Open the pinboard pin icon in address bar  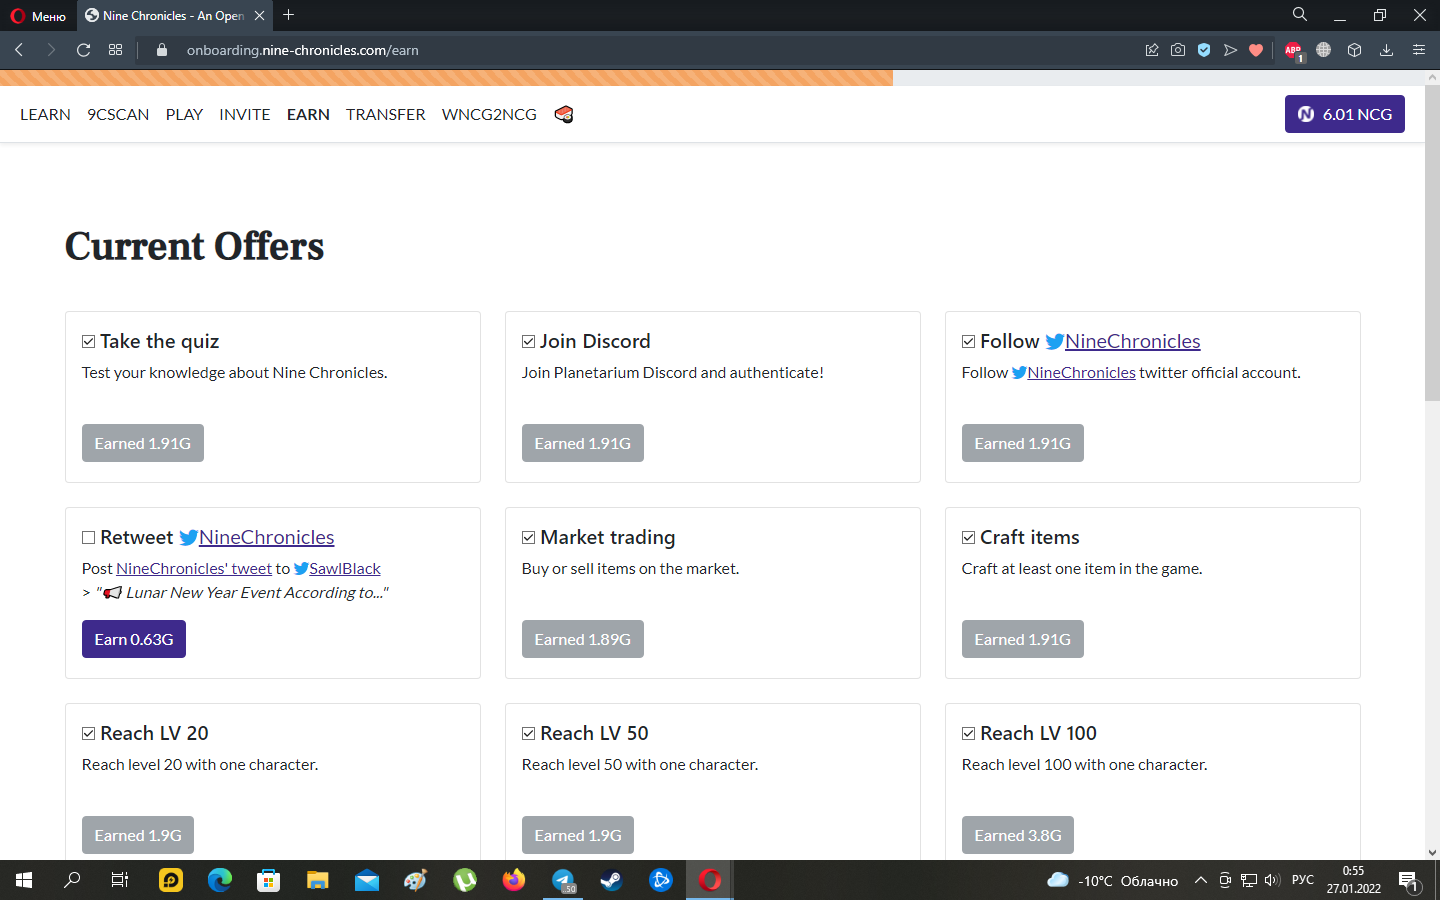1152,50
